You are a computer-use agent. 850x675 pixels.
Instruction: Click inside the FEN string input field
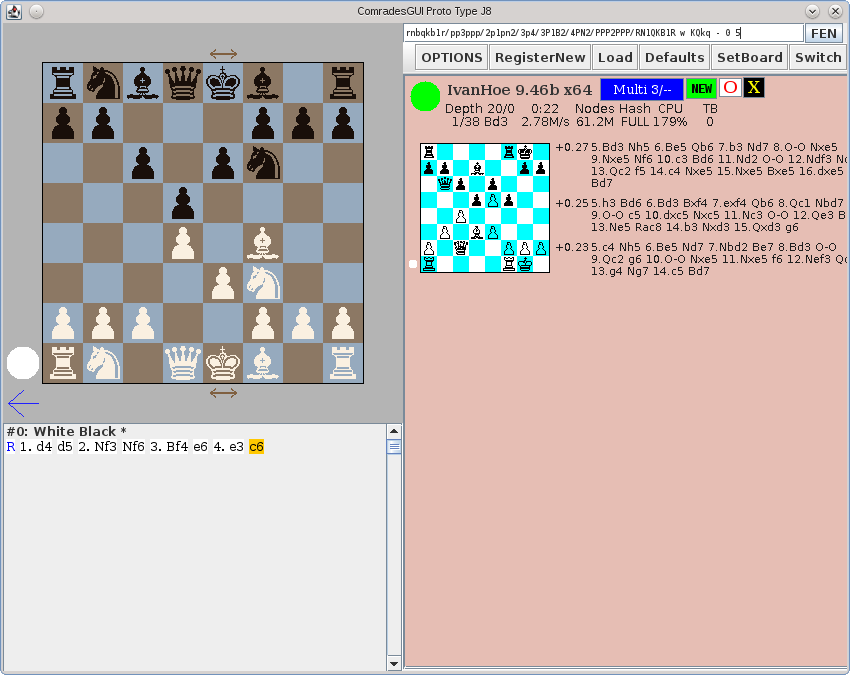click(602, 33)
